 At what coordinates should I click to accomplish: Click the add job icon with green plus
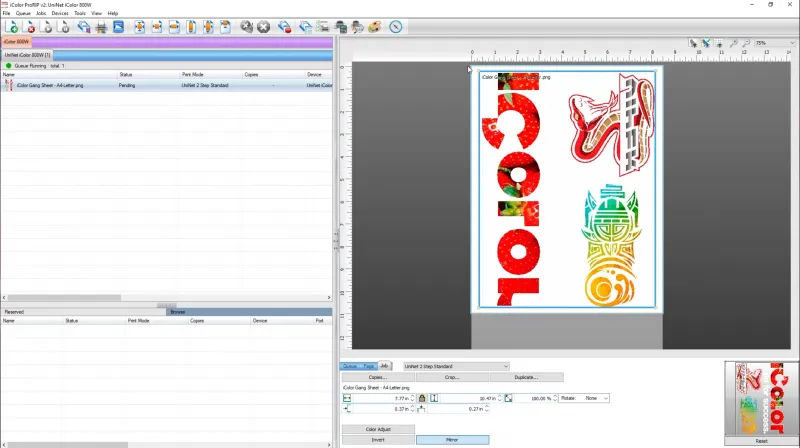point(12,27)
